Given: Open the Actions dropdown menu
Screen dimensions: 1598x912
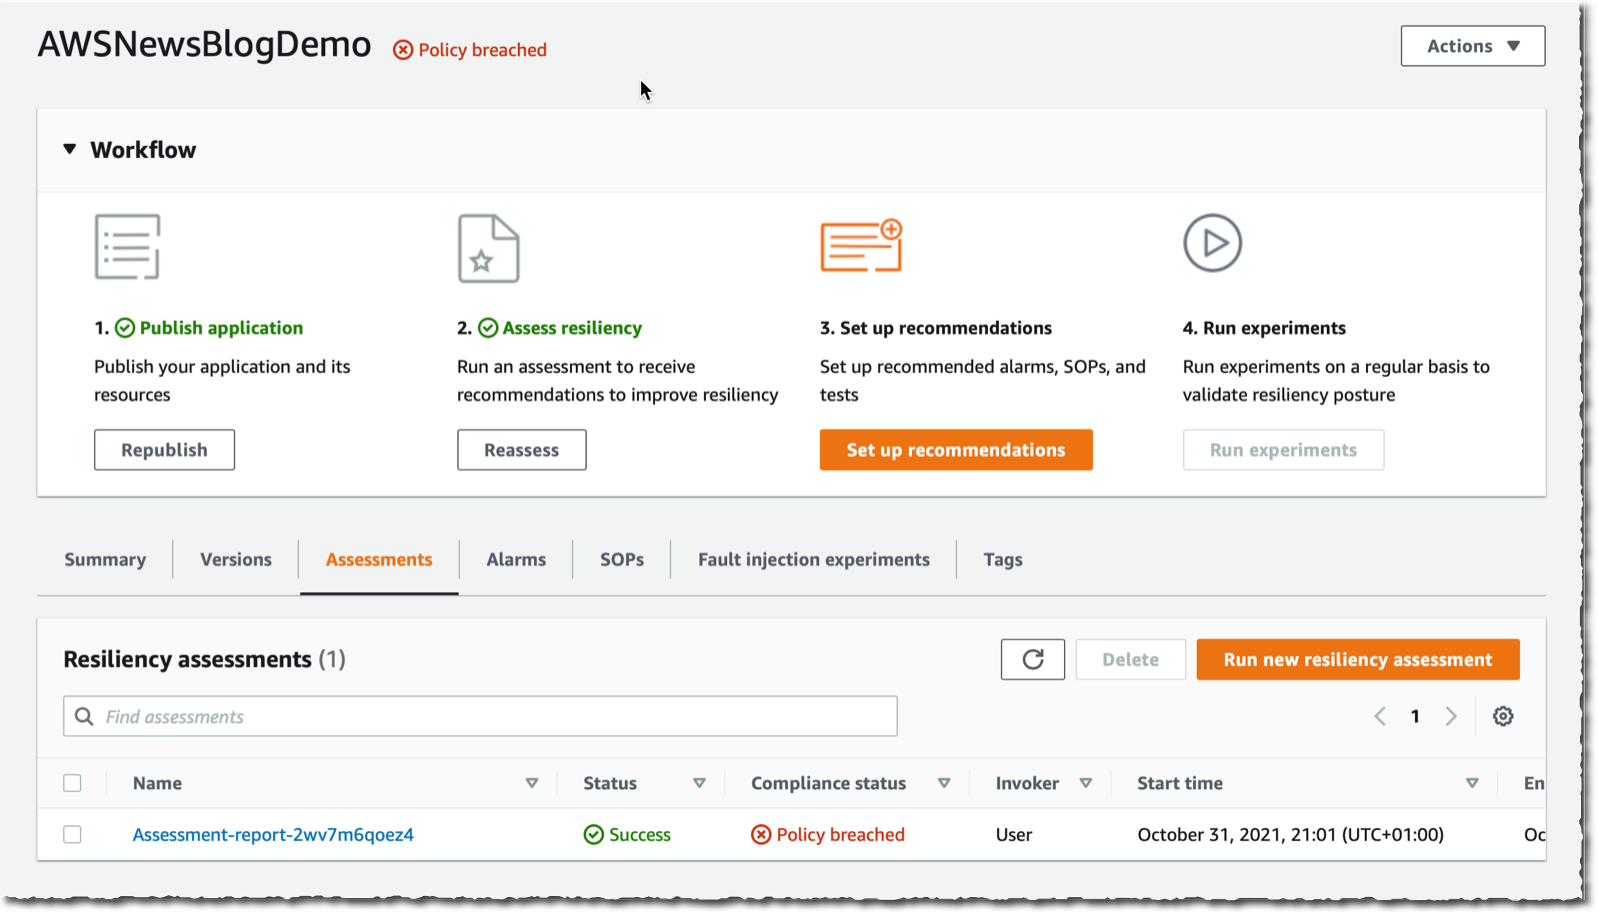Looking at the screenshot, I should [1473, 46].
